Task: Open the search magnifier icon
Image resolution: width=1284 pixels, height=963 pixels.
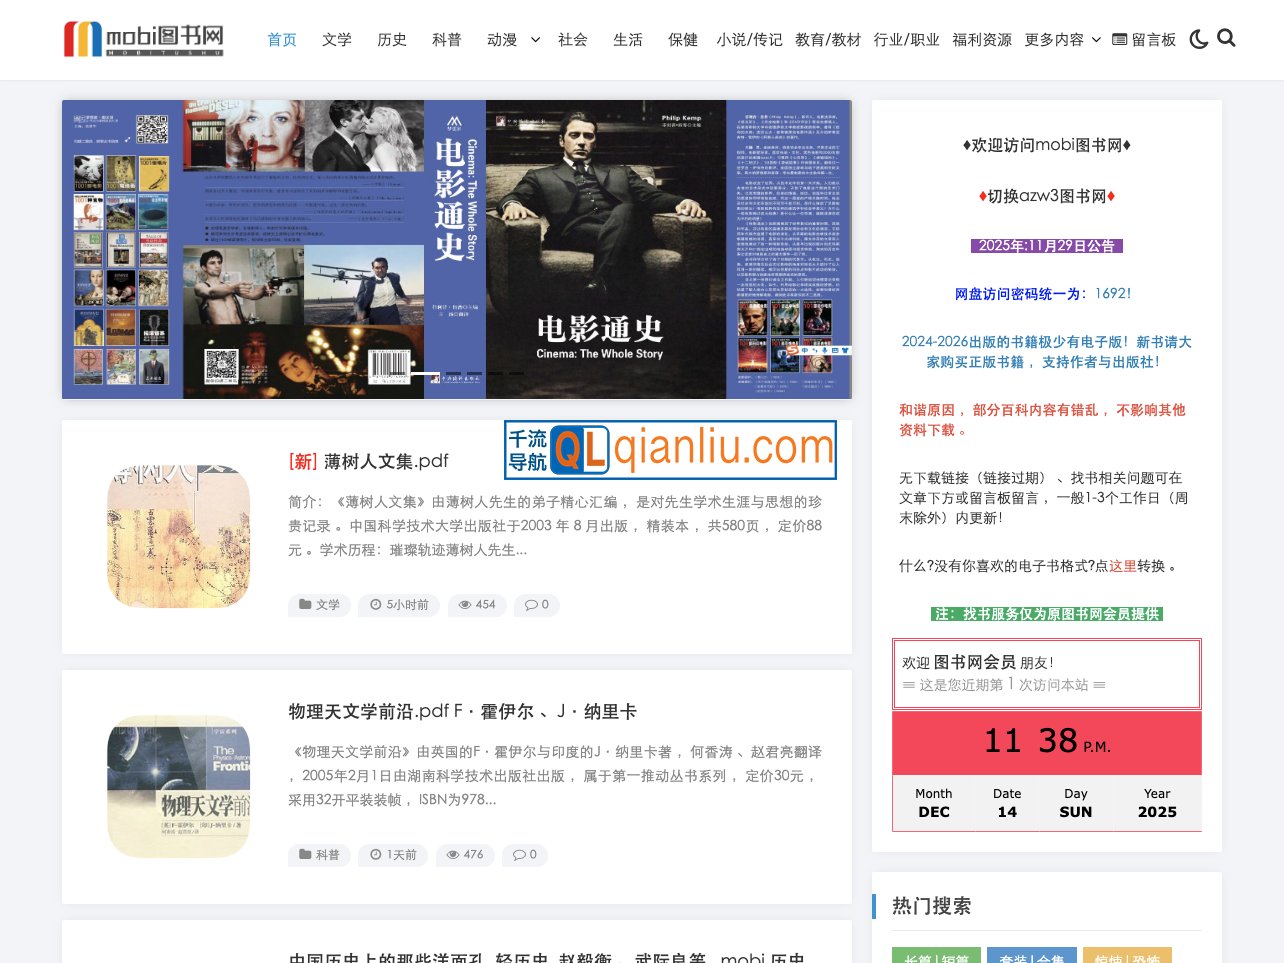Action: 1226,39
